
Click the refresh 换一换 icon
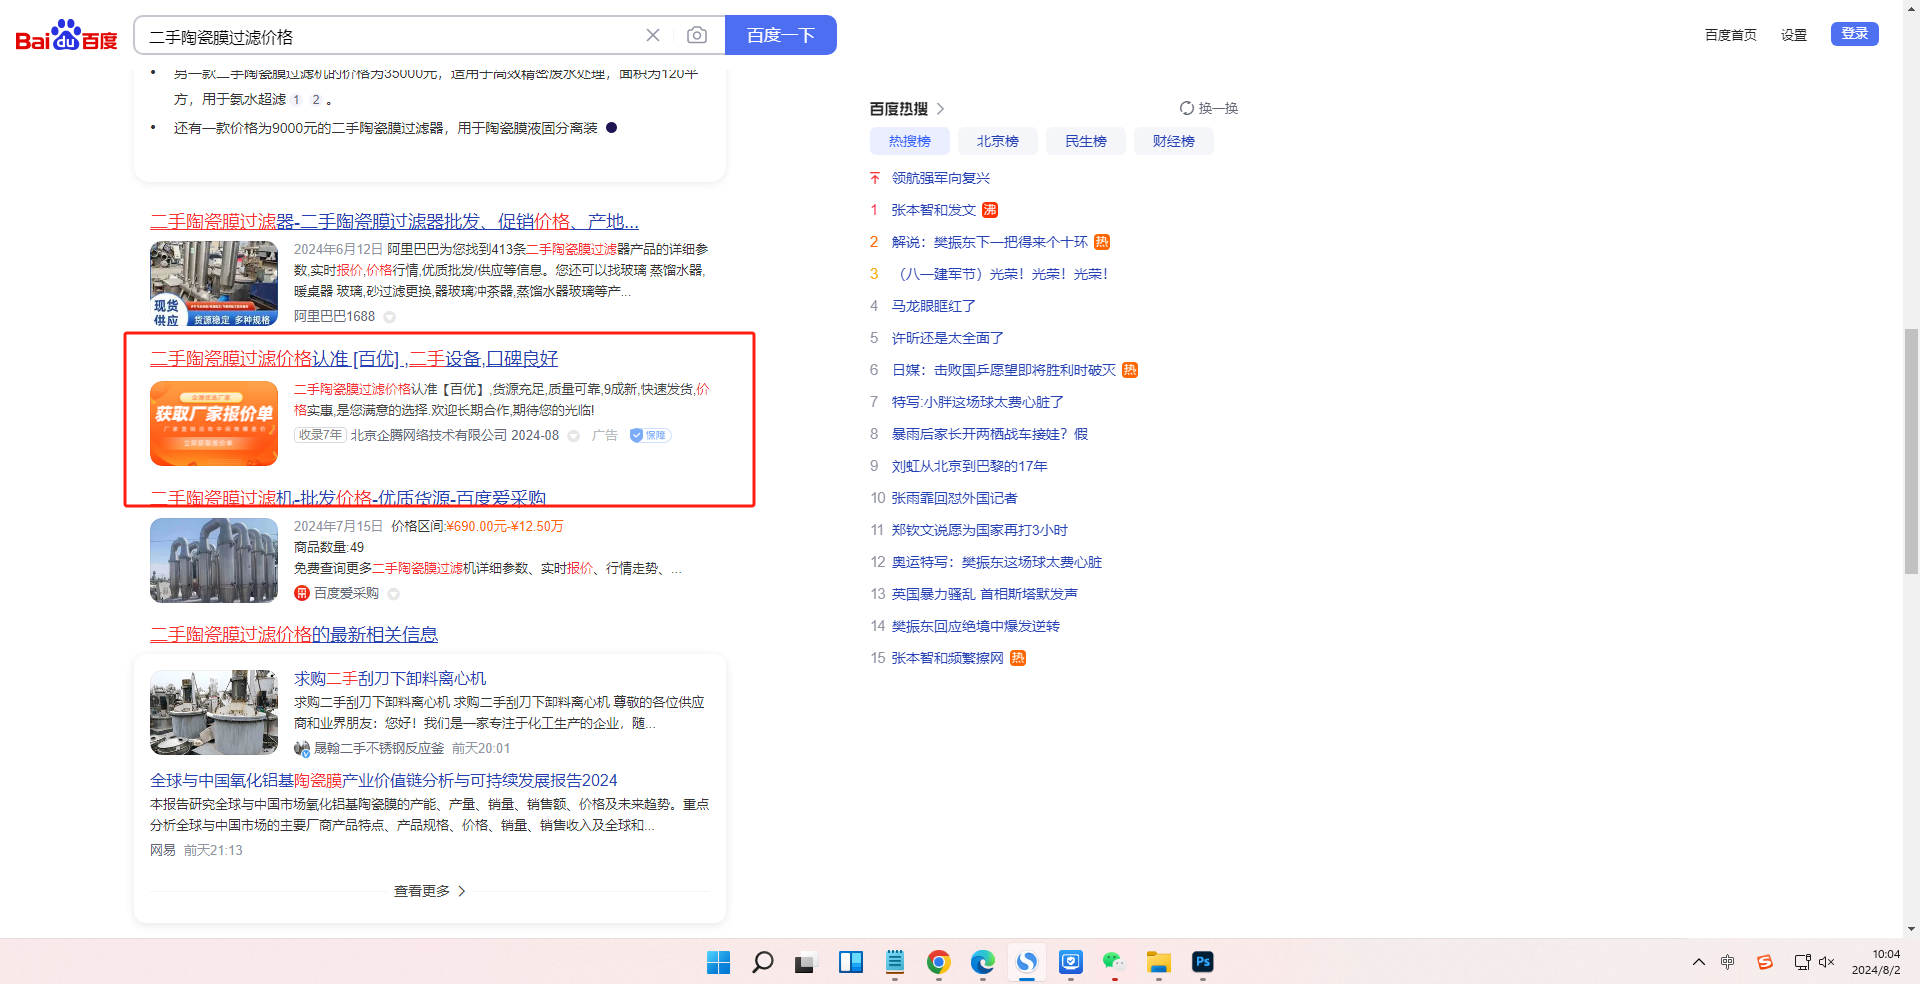[x=1187, y=108]
